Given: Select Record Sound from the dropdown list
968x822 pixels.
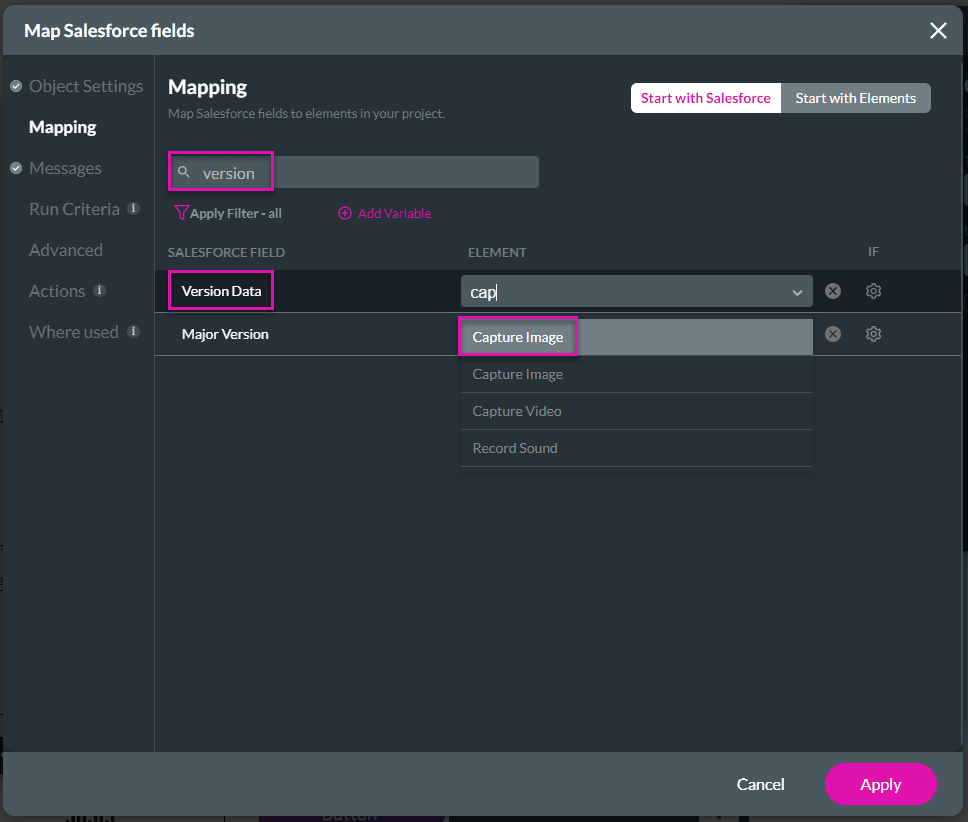Looking at the screenshot, I should pos(515,448).
